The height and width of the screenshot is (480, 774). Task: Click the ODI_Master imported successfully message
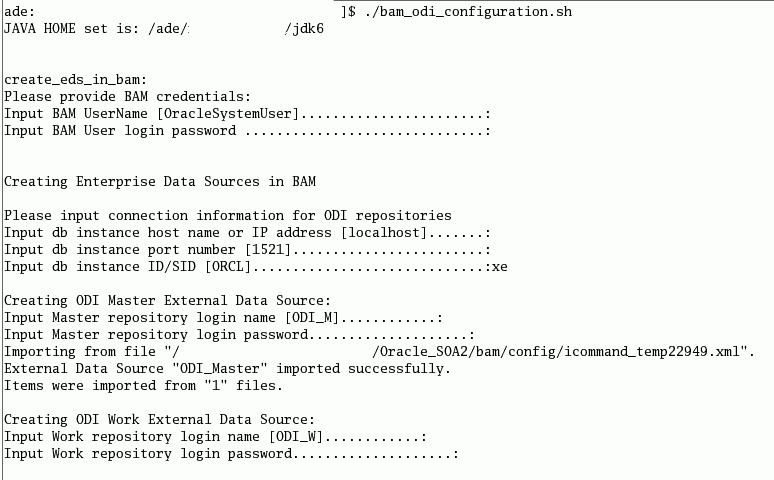click(x=228, y=368)
